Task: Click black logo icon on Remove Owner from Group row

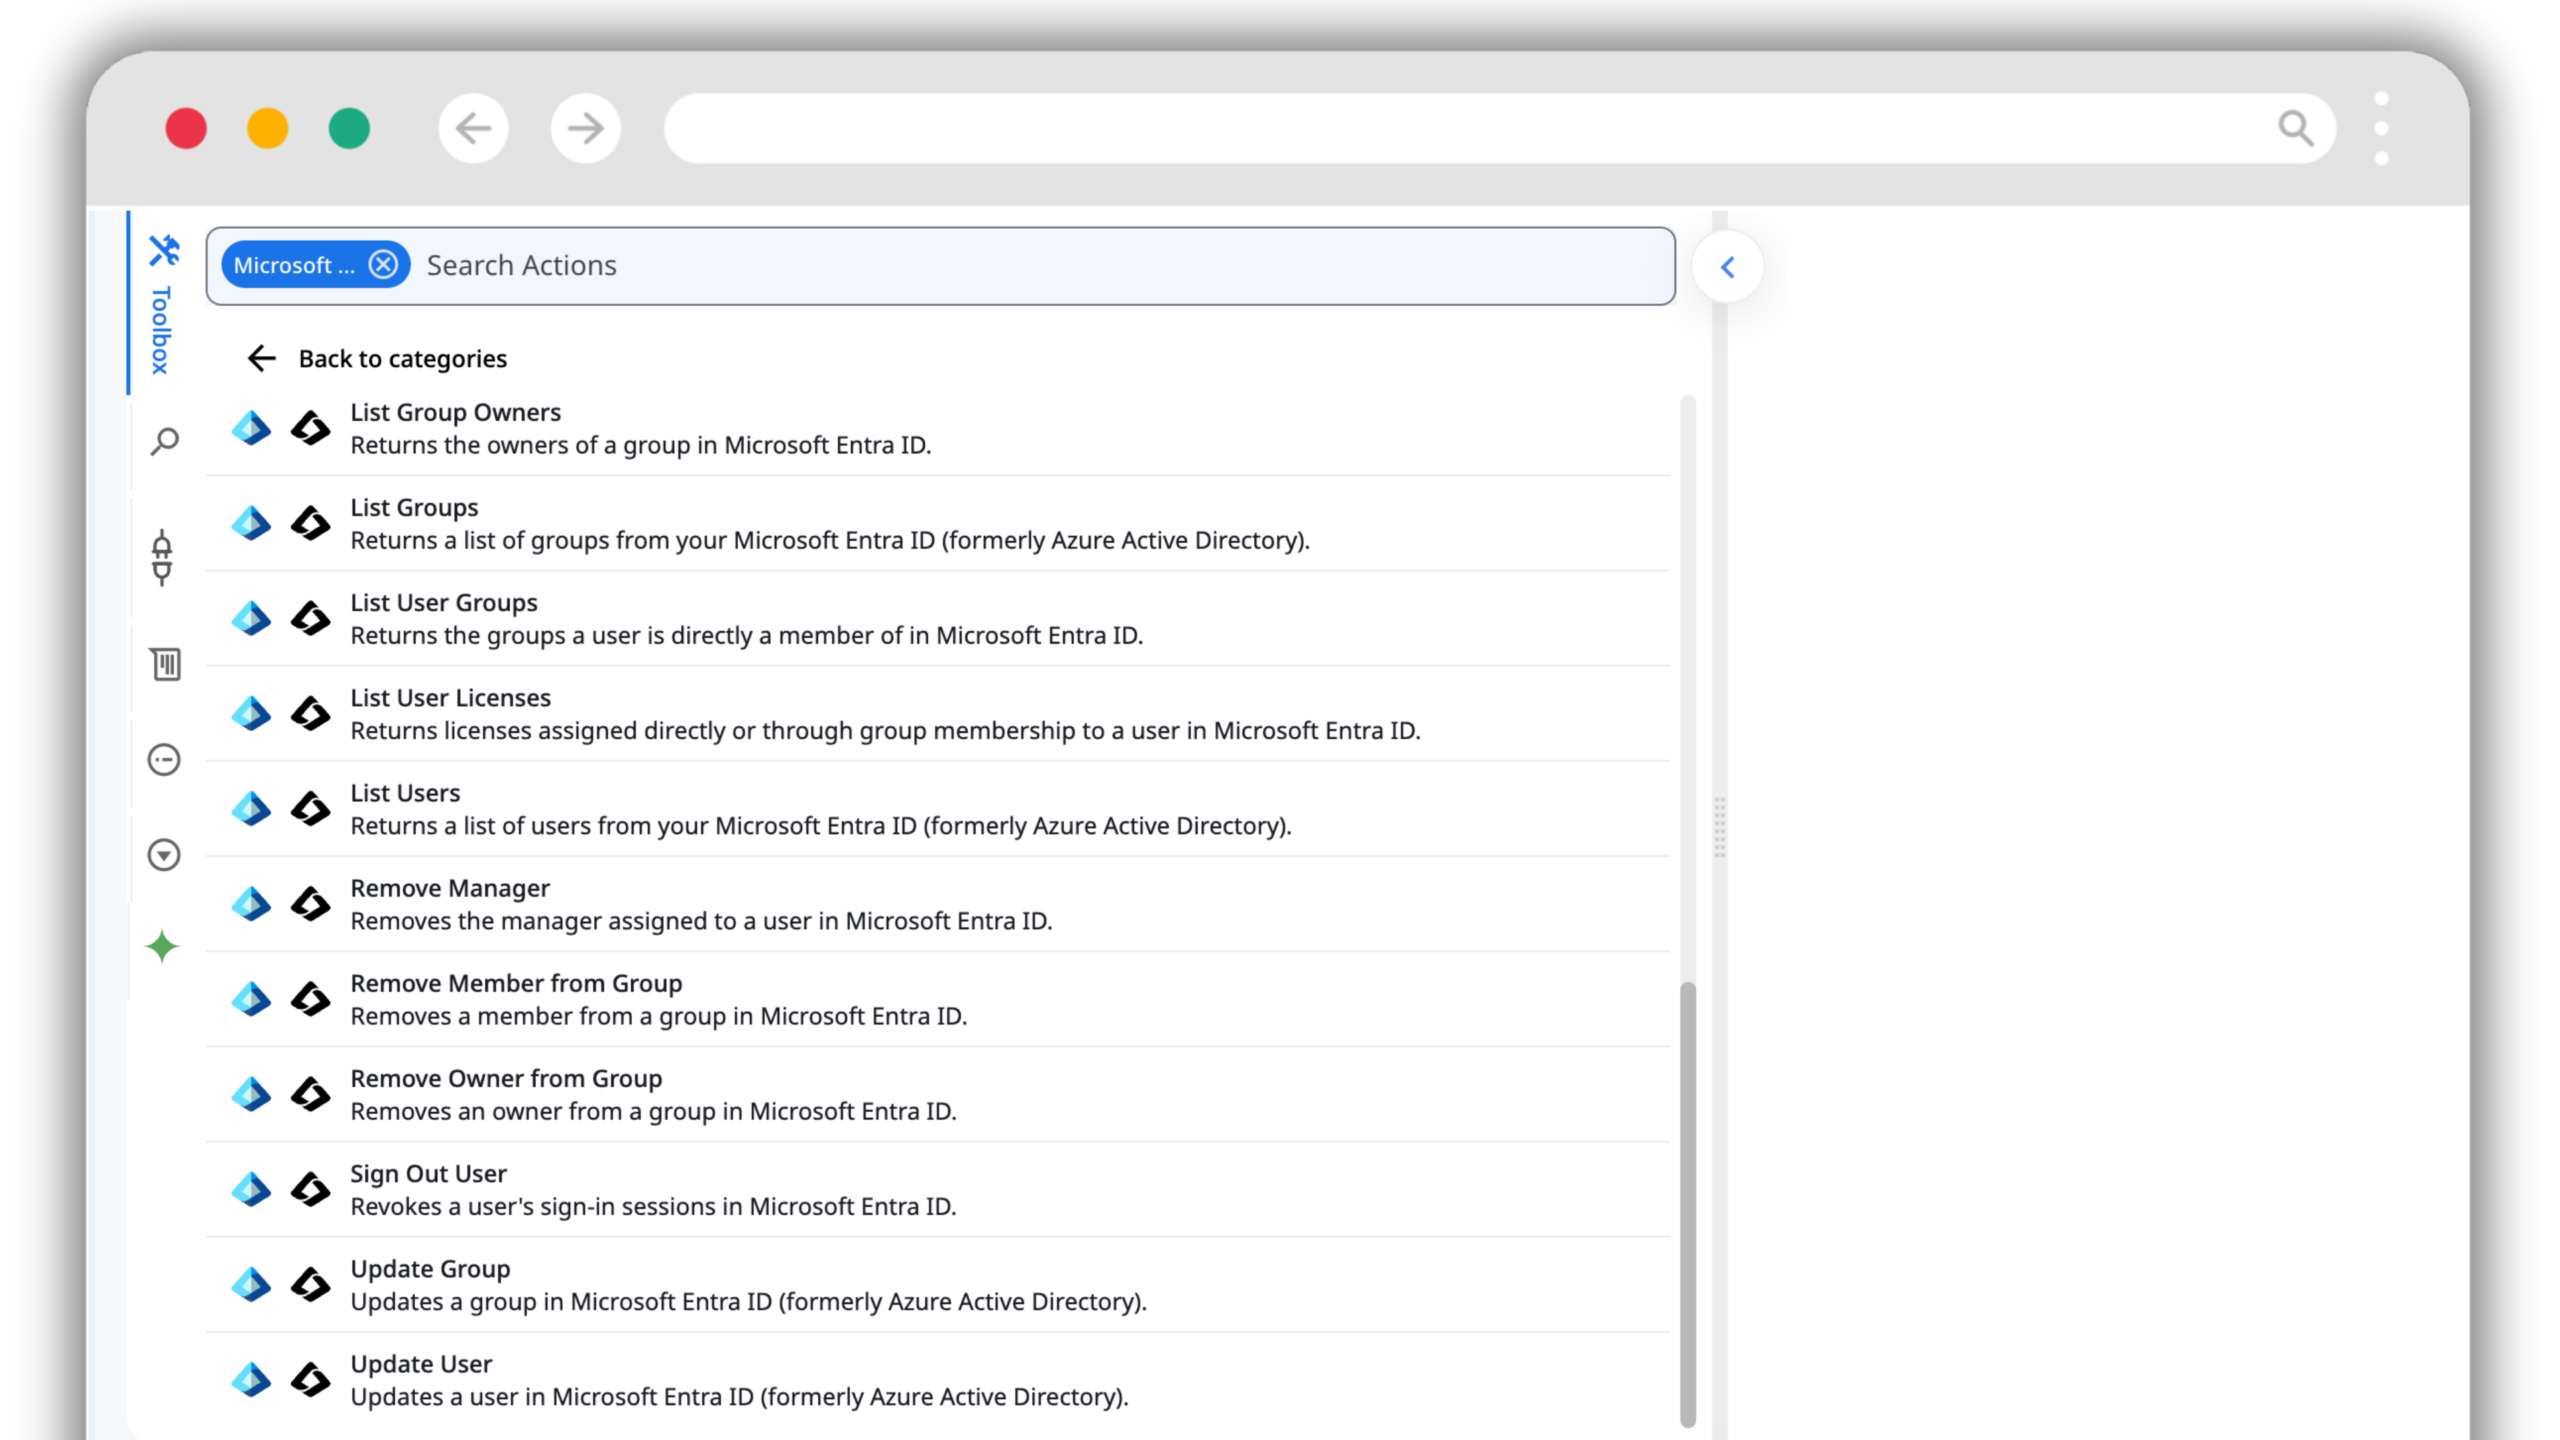Action: [x=310, y=1094]
